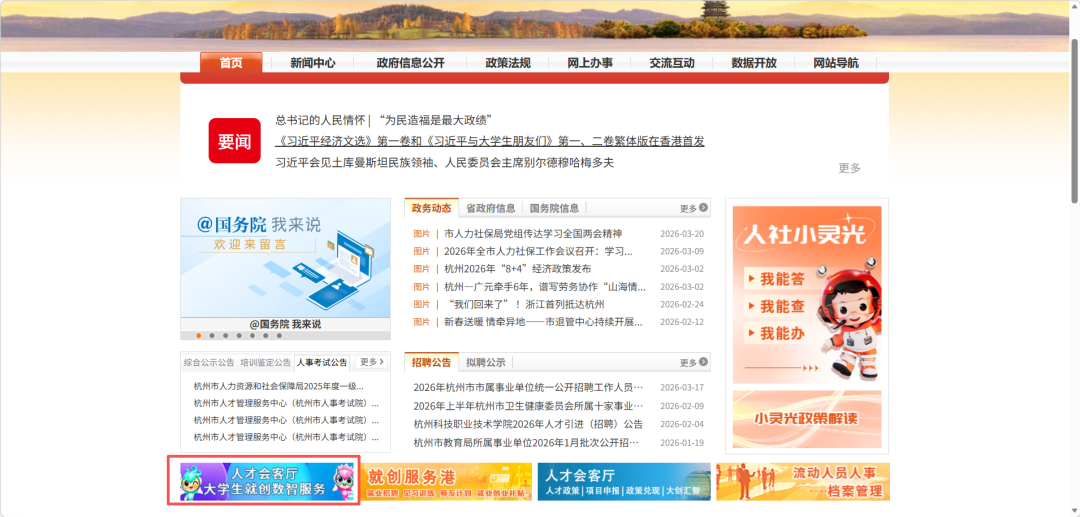Click the date 2026-03-20
1080x517 pixels.
pyautogui.click(x=682, y=233)
